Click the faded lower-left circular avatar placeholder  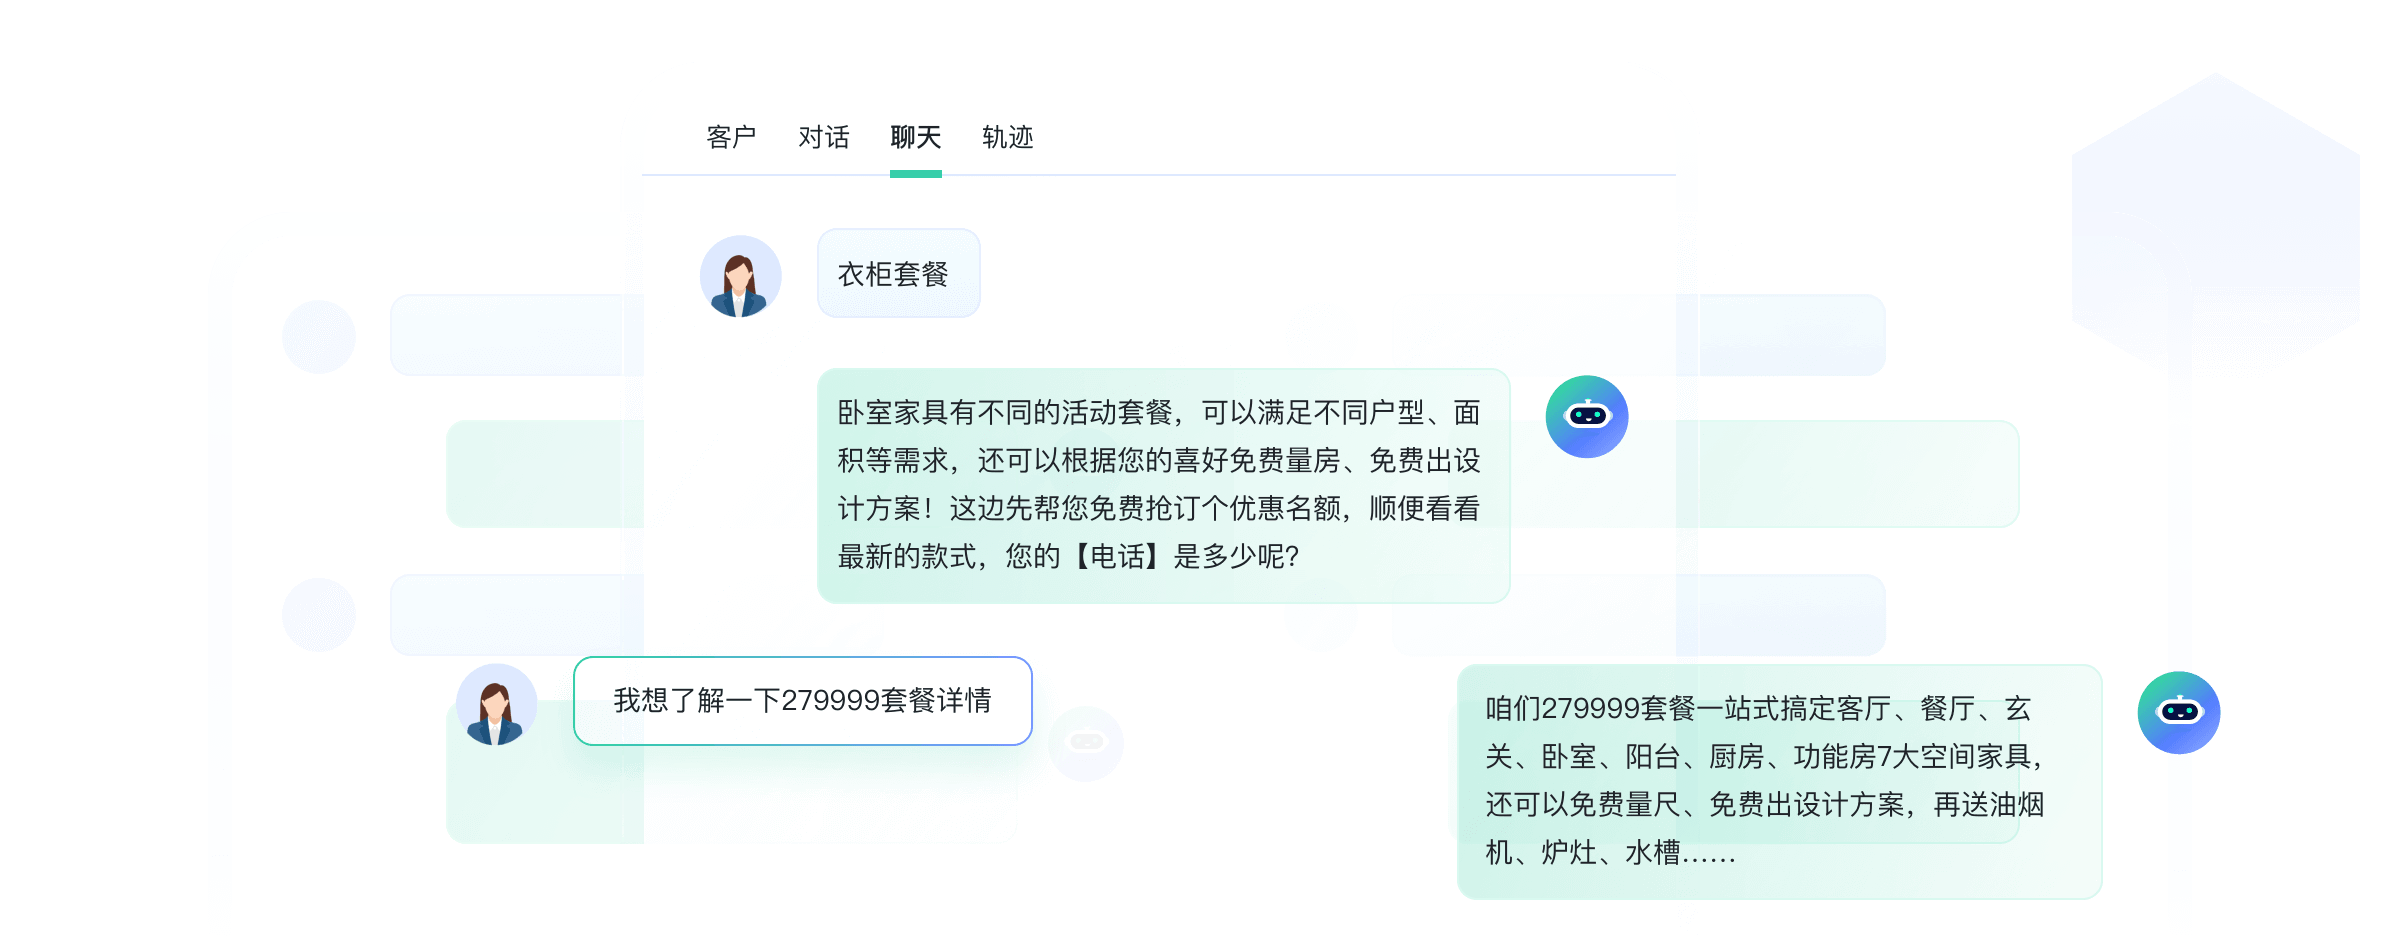(319, 615)
